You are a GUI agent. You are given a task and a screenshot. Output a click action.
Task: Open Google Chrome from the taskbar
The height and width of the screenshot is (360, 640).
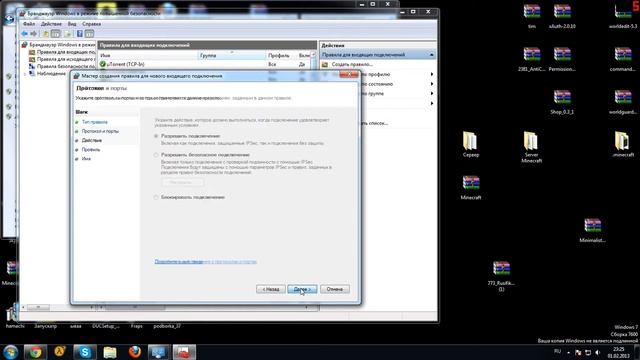click(35, 352)
